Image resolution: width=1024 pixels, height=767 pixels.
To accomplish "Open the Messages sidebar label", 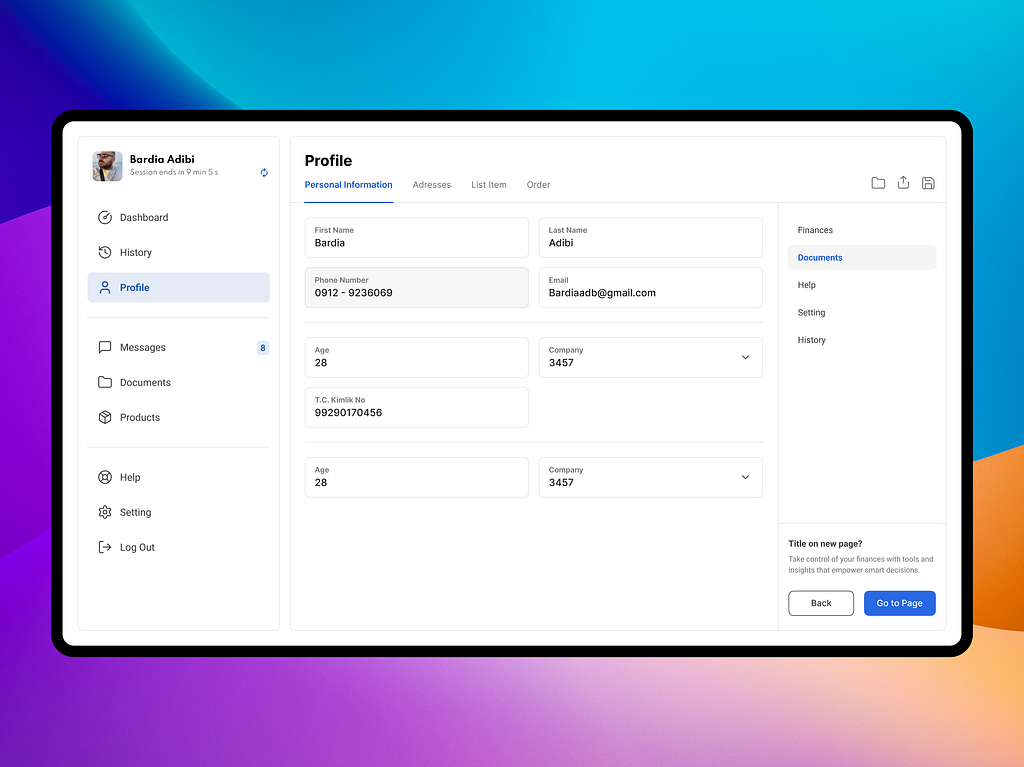I will (x=142, y=348).
